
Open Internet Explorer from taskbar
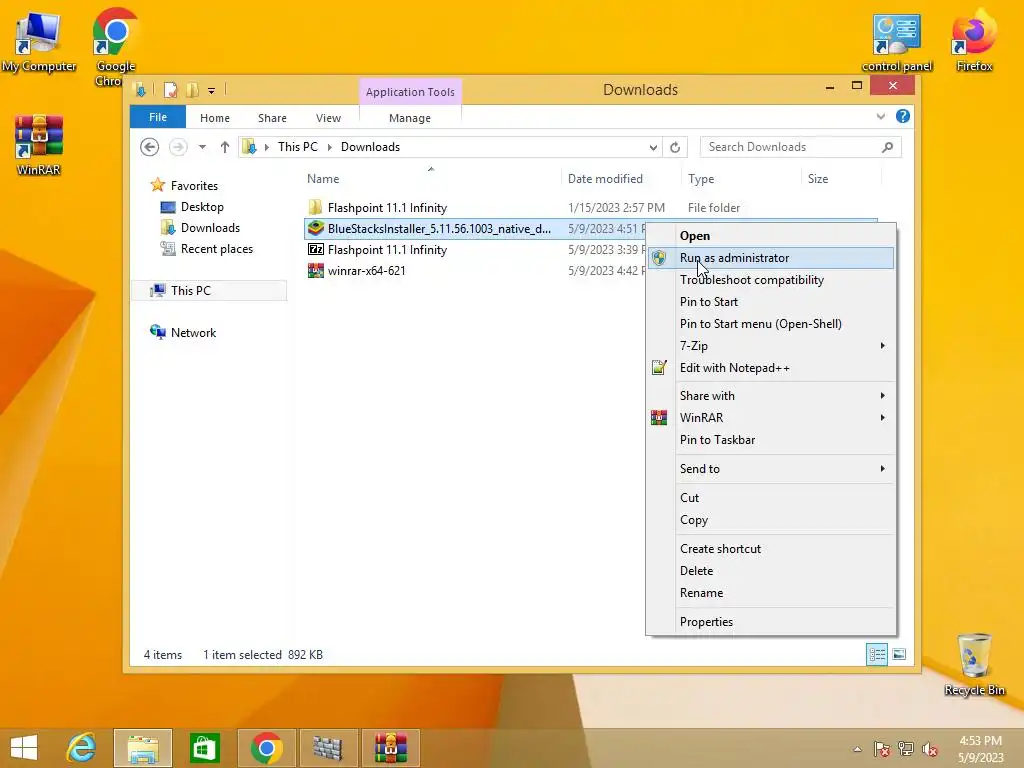[x=82, y=748]
